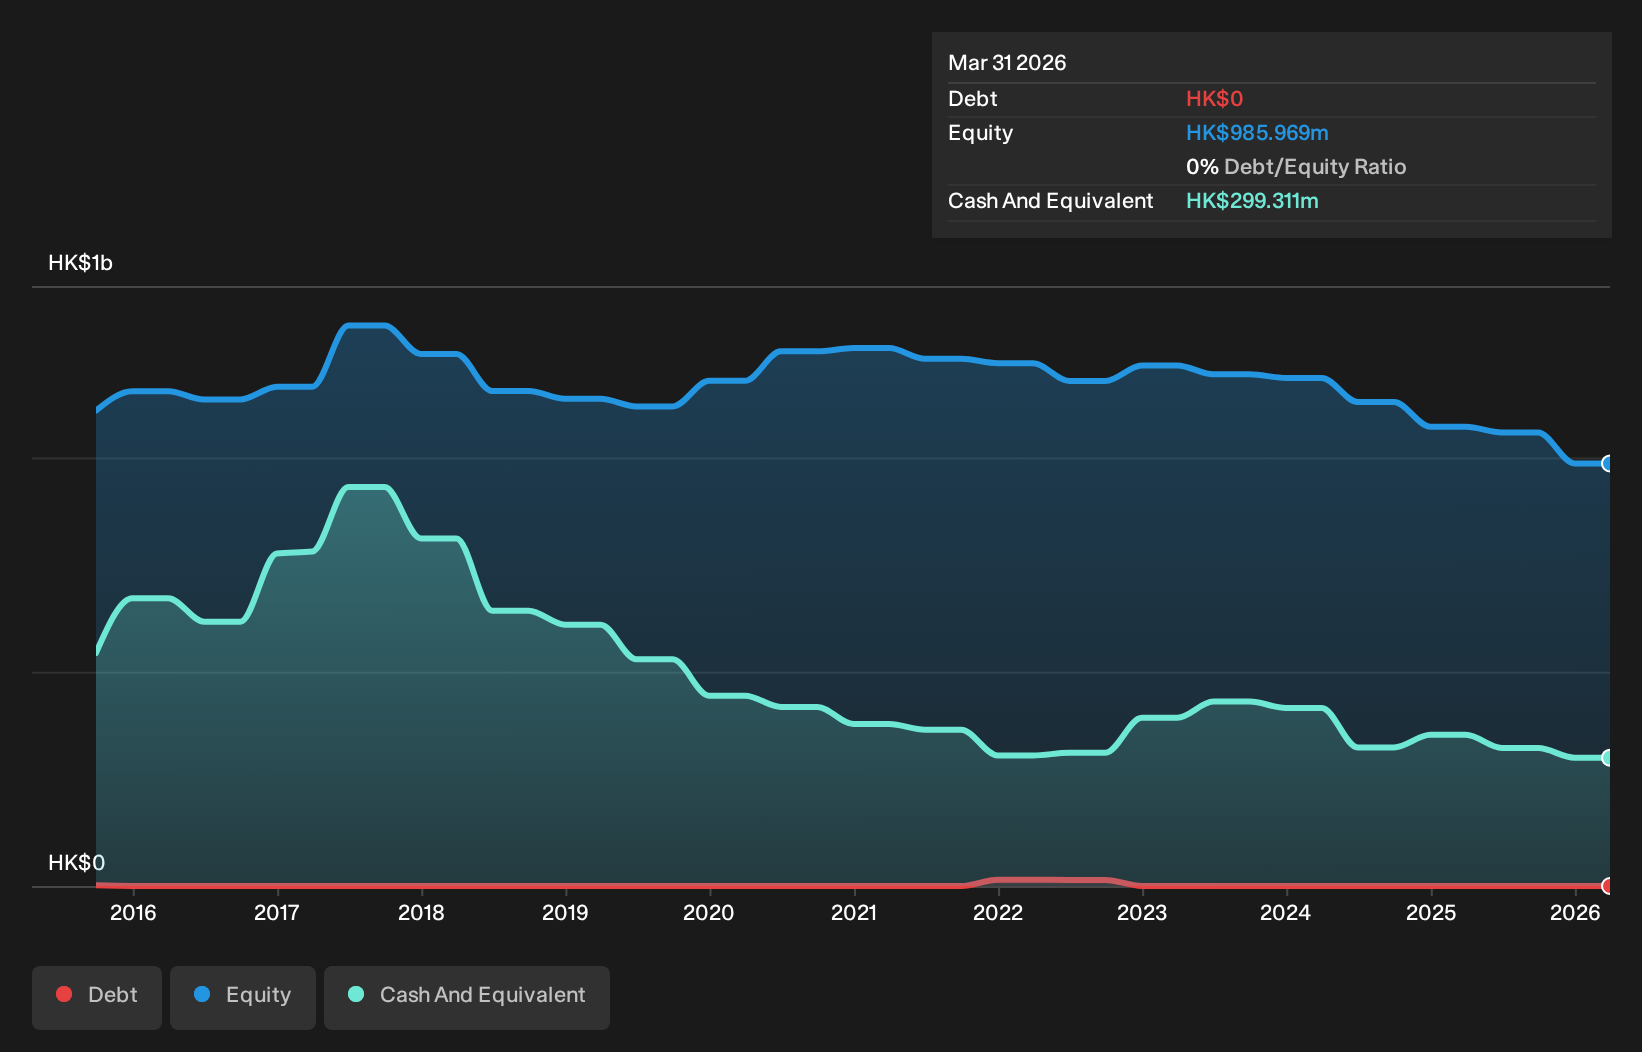Click the HK$985.969m equity value
Viewport: 1642px width, 1052px height.
coord(1257,133)
